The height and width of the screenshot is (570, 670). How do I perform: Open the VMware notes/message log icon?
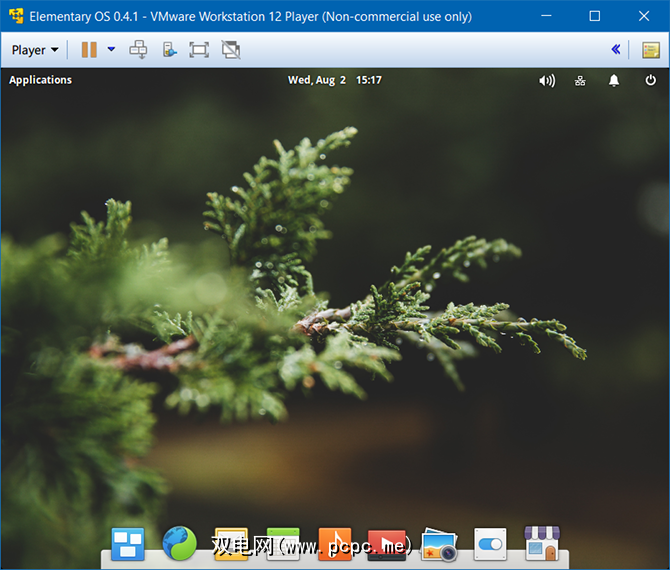pos(650,50)
